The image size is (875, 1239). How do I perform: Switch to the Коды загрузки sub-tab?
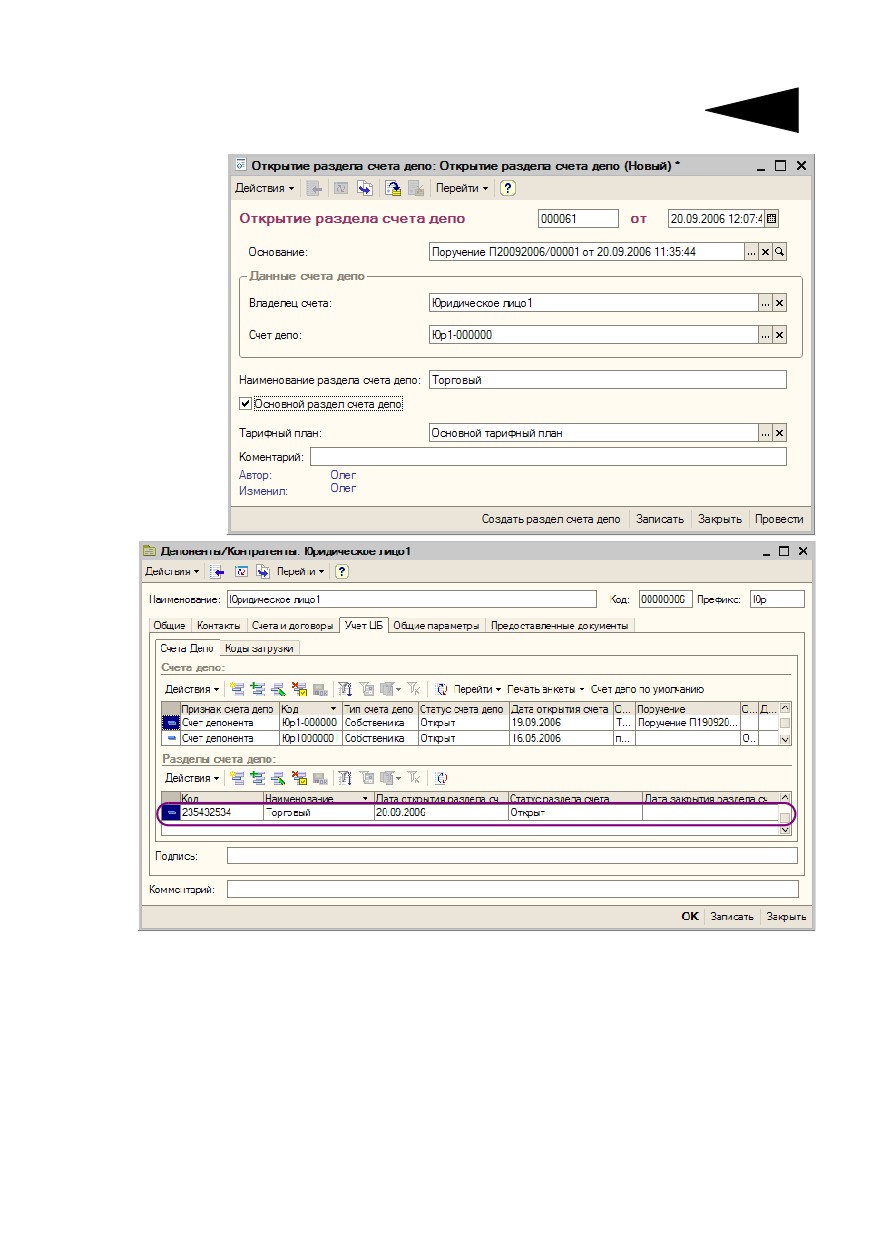(259, 648)
